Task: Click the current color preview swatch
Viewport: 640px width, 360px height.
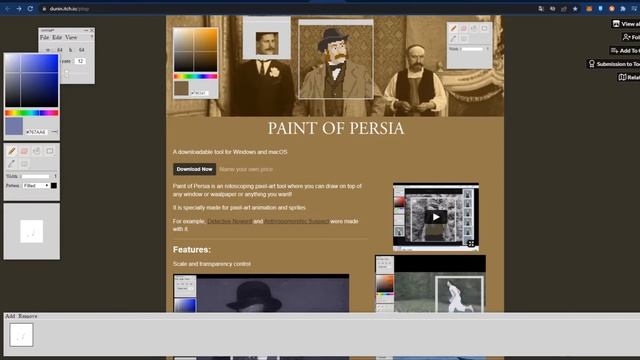Action: (x=14, y=126)
